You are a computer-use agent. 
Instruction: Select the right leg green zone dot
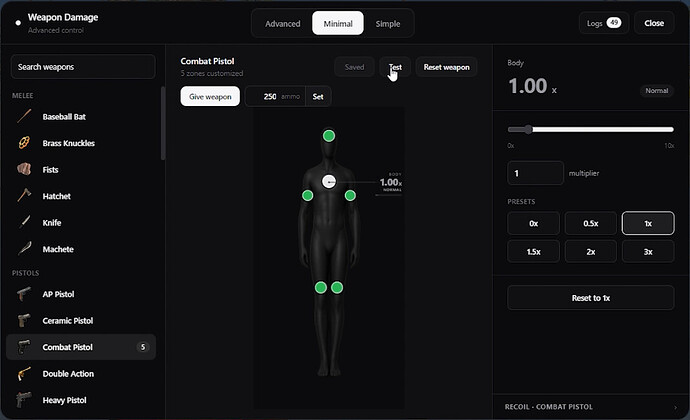point(337,287)
